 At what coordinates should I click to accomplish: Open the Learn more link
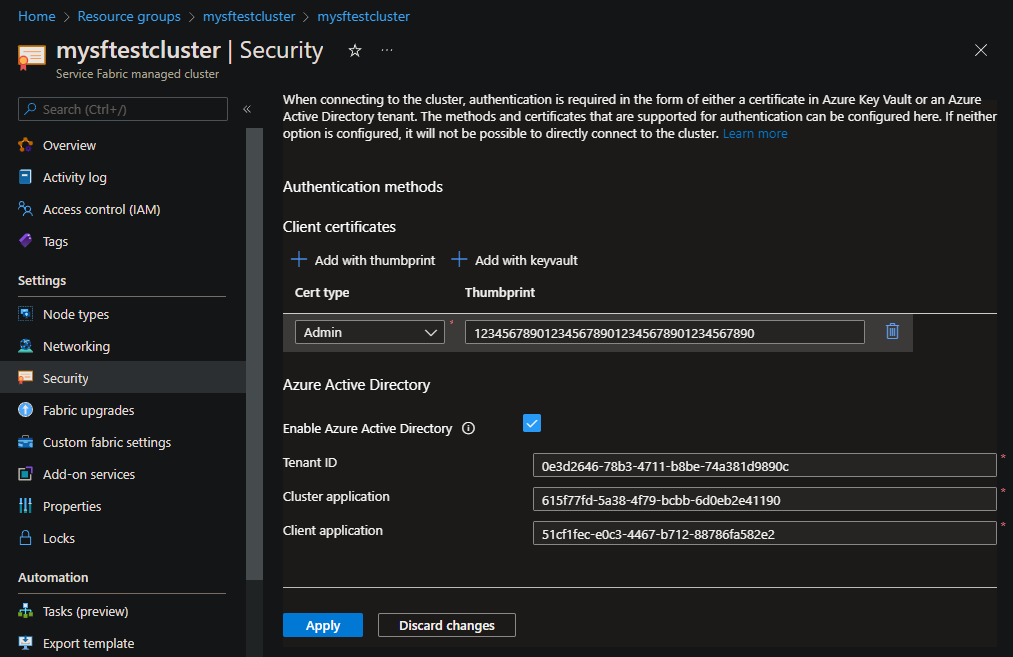click(x=755, y=134)
